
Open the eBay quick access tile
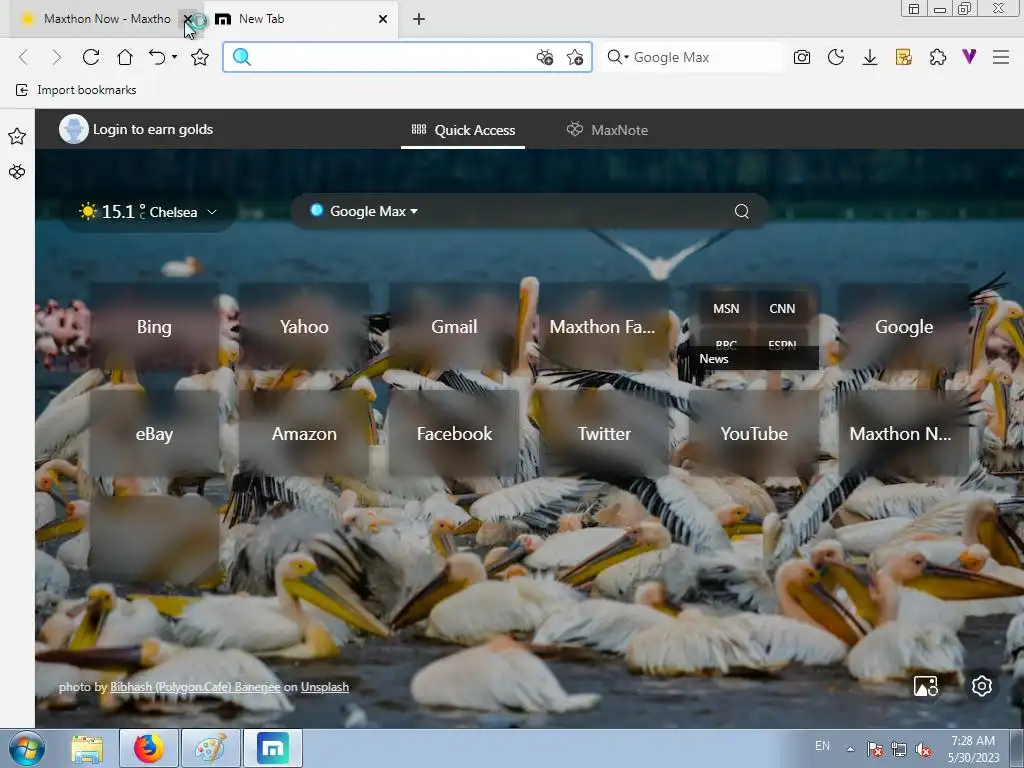[x=154, y=434]
